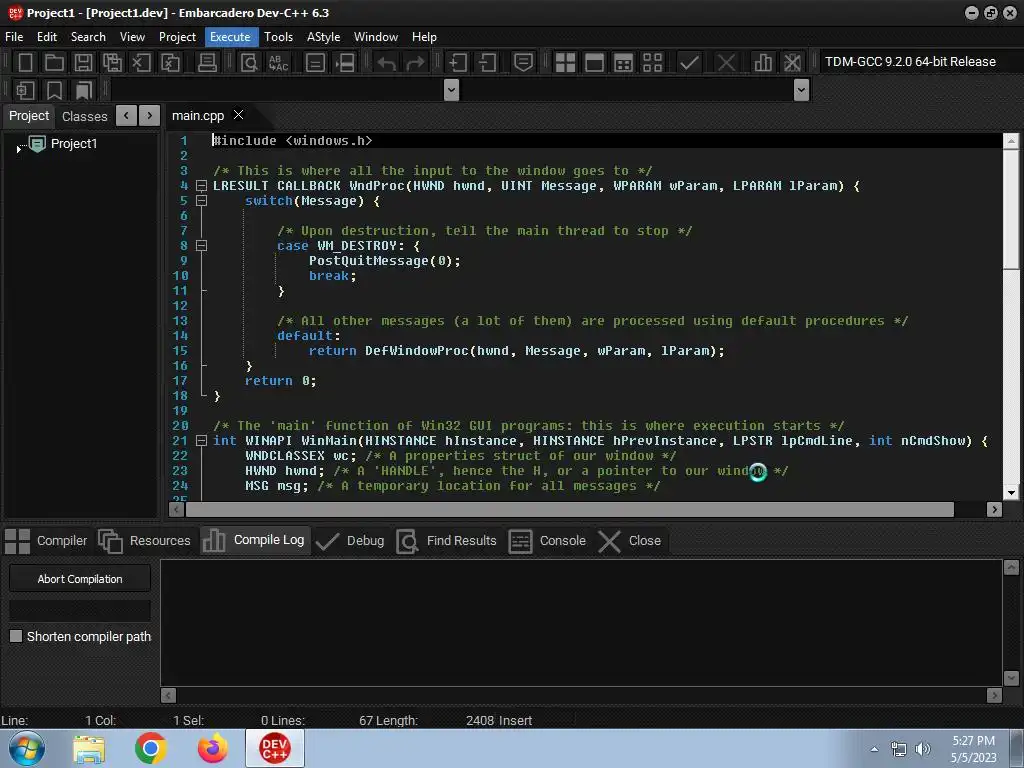Expand the Project1 tree node
1024x768 pixels.
coord(18,150)
